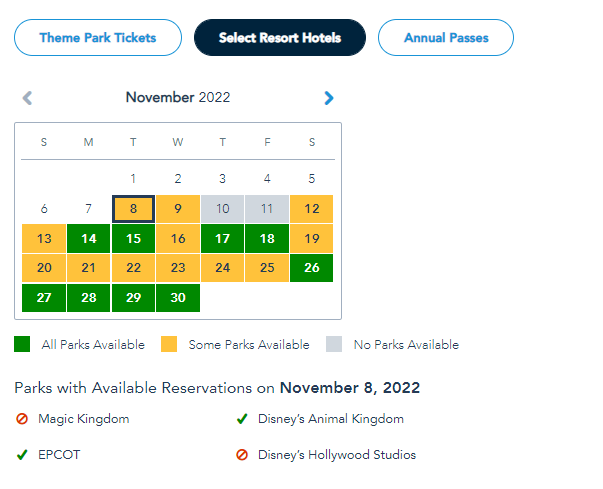Choose November 22 on the calendar
The image size is (603, 489).
tap(133, 268)
